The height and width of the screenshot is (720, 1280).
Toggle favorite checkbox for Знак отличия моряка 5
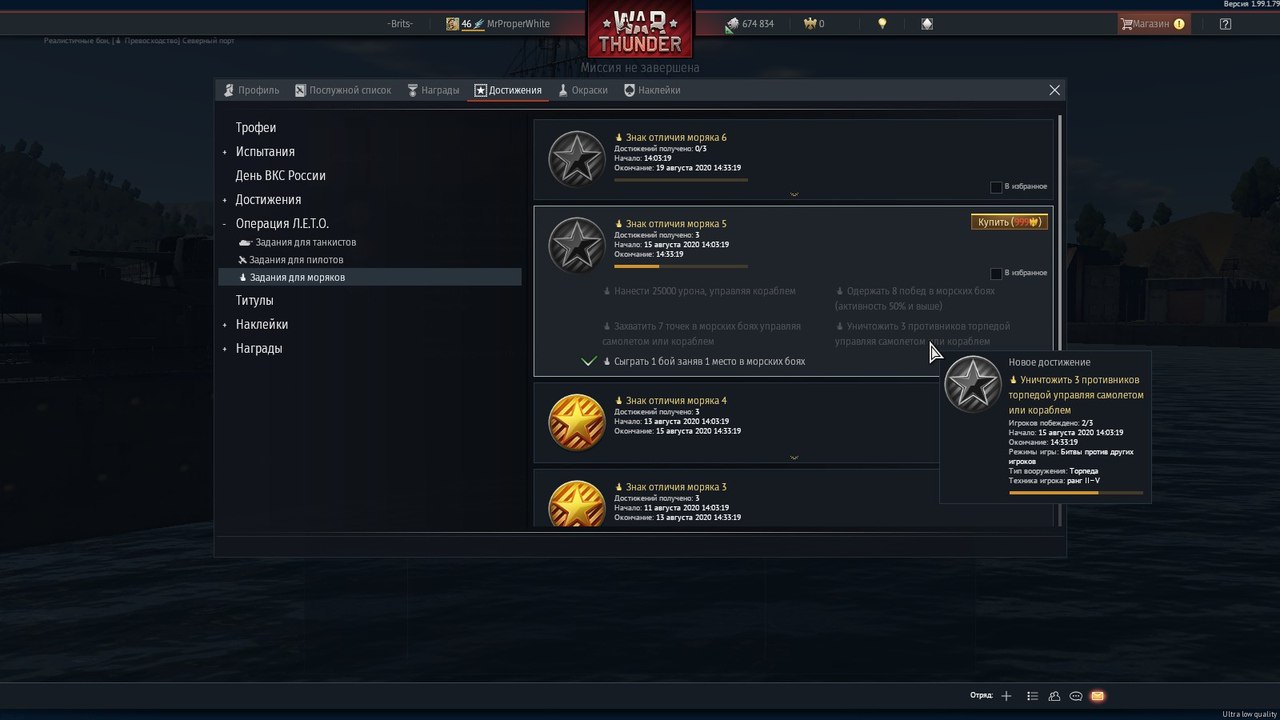click(996, 273)
